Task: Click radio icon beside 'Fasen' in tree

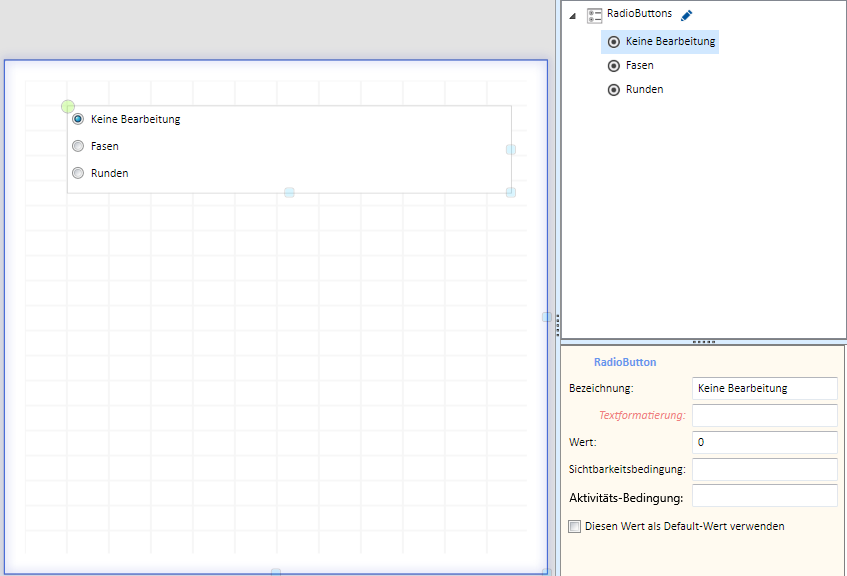Action: [614, 66]
